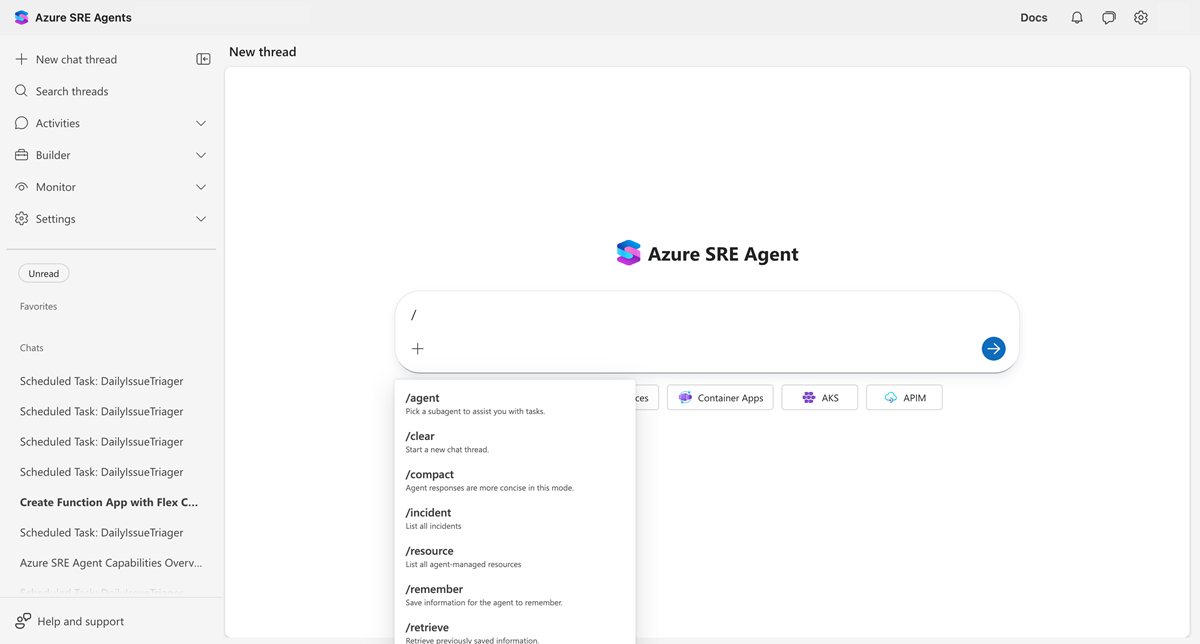Viewport: 1200px width, 644px height.
Task: Click the sidebar Settings gear icon
Action: coord(22,219)
